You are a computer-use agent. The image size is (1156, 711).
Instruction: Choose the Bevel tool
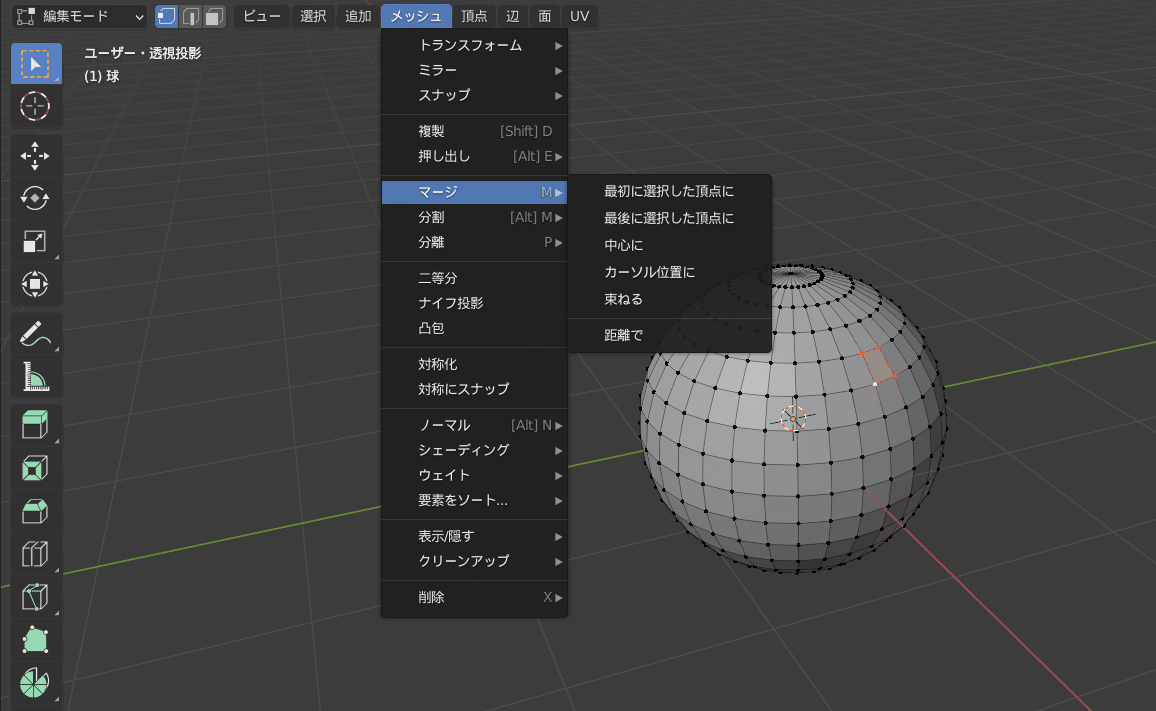tap(35, 511)
